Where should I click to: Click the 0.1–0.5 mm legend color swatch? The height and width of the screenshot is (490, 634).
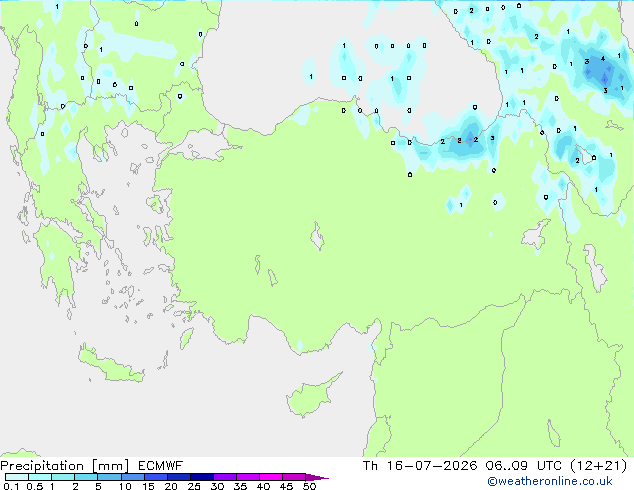pyautogui.click(x=17, y=477)
